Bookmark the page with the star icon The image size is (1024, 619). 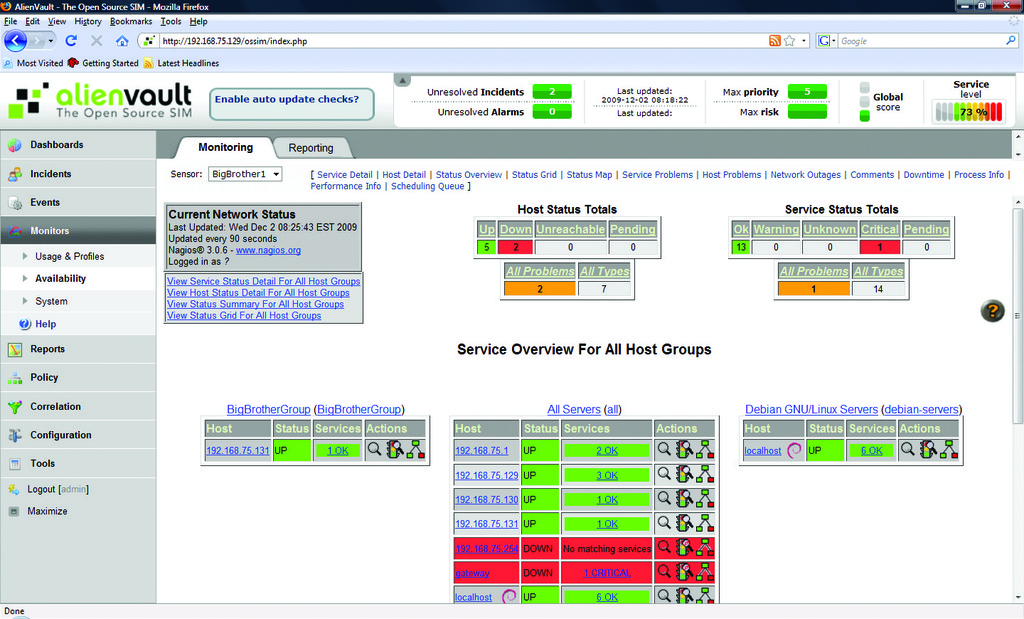pos(790,41)
